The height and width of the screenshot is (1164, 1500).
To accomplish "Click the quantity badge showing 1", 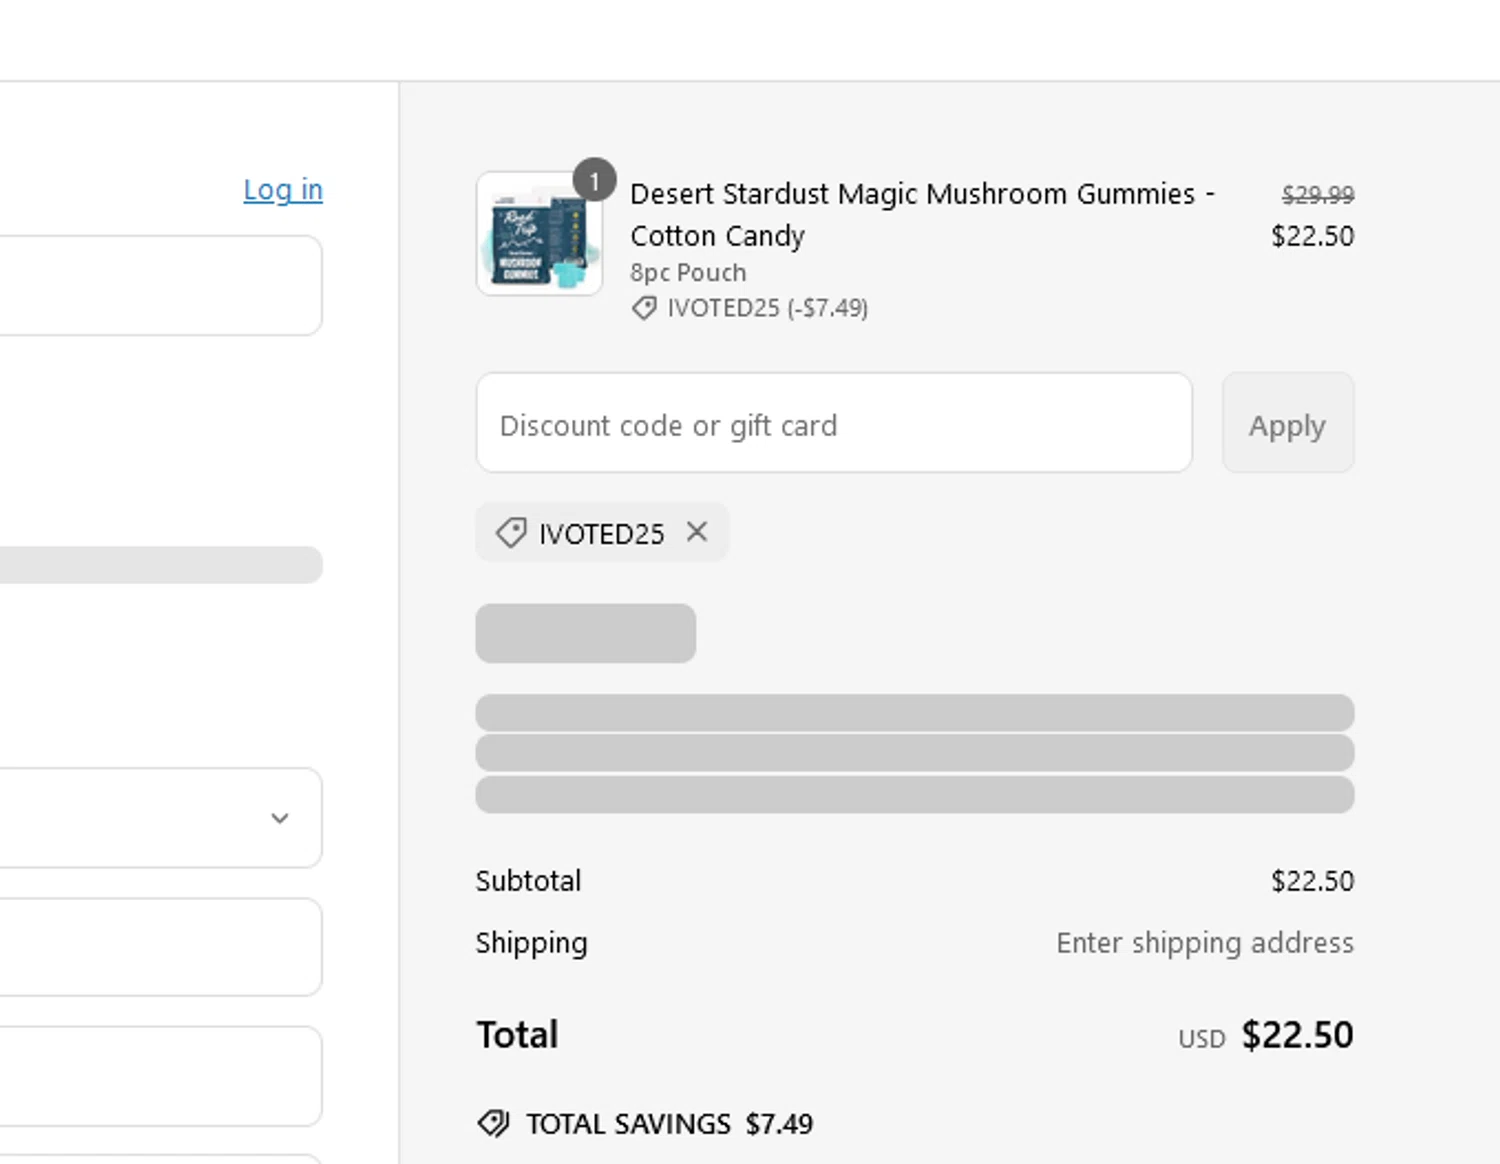I will coord(594,180).
